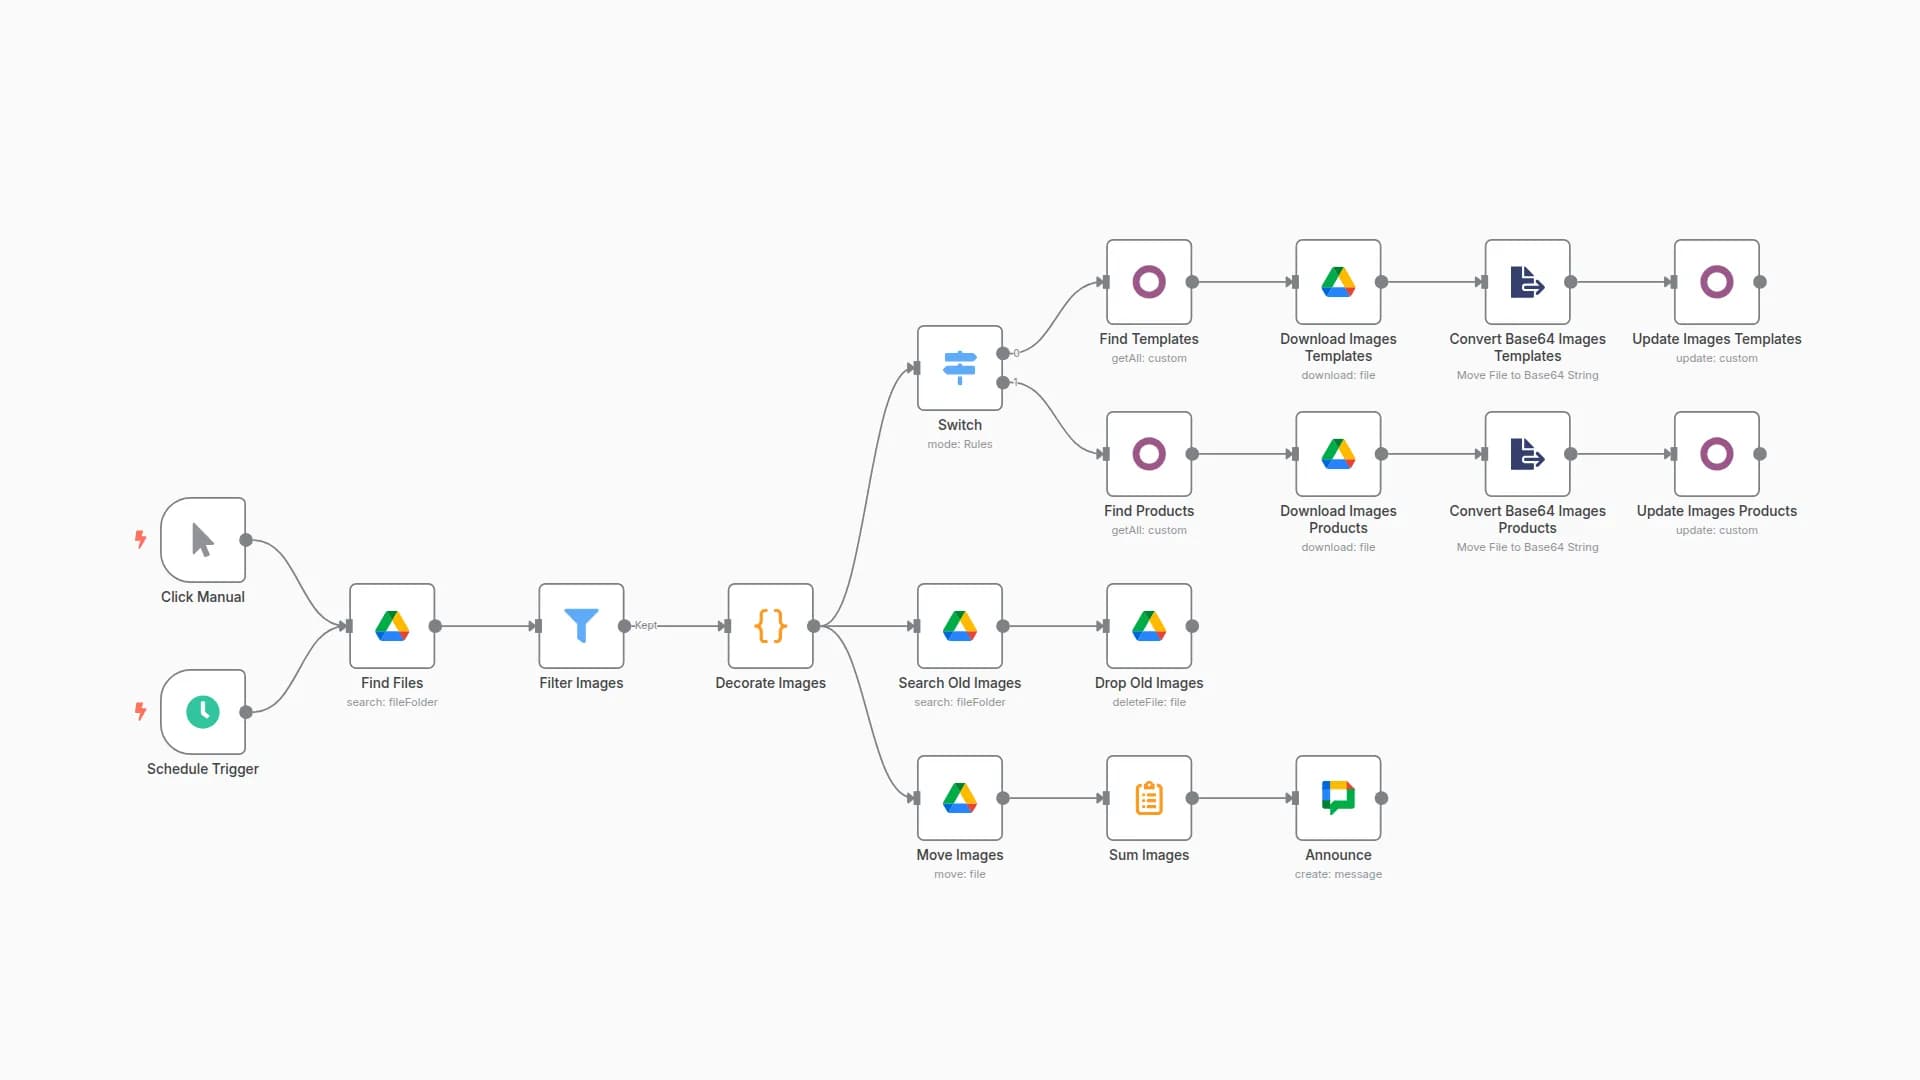
Task: Click output port 0 of the Switch node
Action: point(1005,353)
